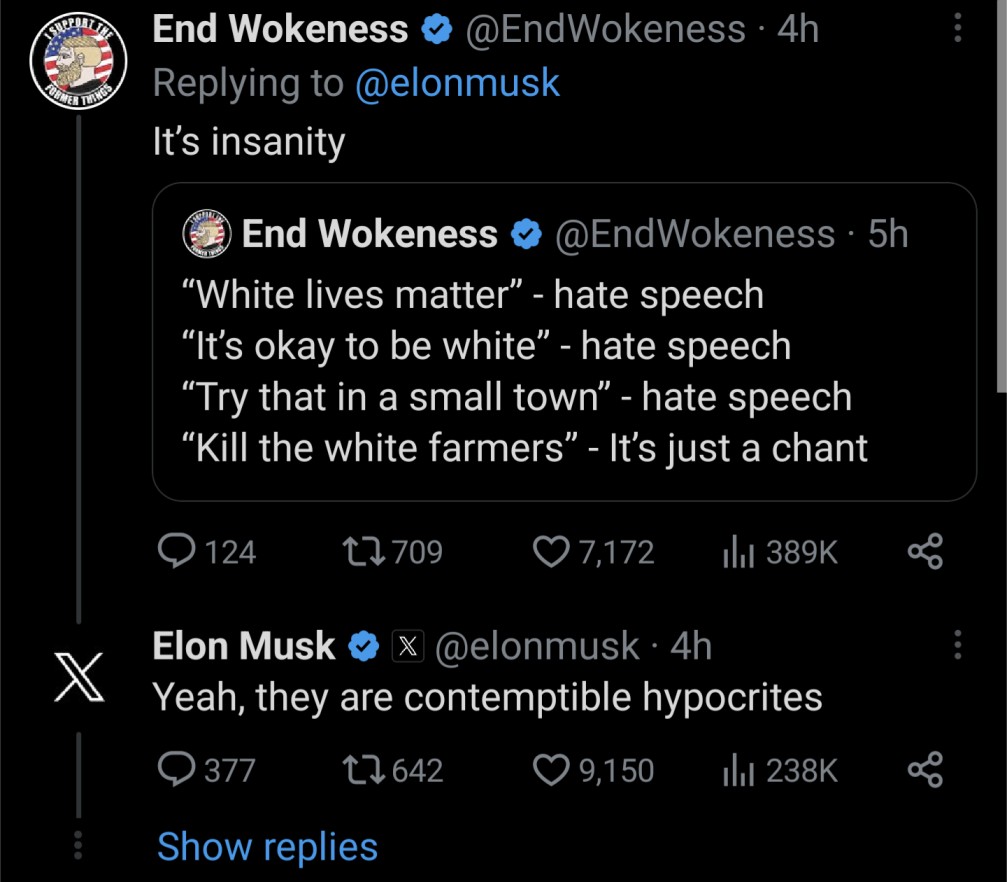Click the Elon Musk display name
This screenshot has width=1007, height=882.
(243, 646)
